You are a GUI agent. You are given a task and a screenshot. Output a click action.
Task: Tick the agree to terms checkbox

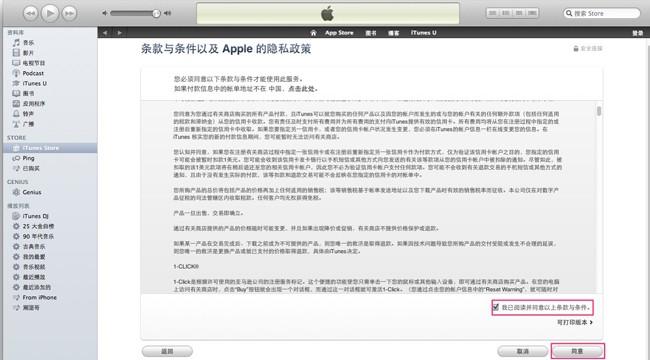[495, 307]
